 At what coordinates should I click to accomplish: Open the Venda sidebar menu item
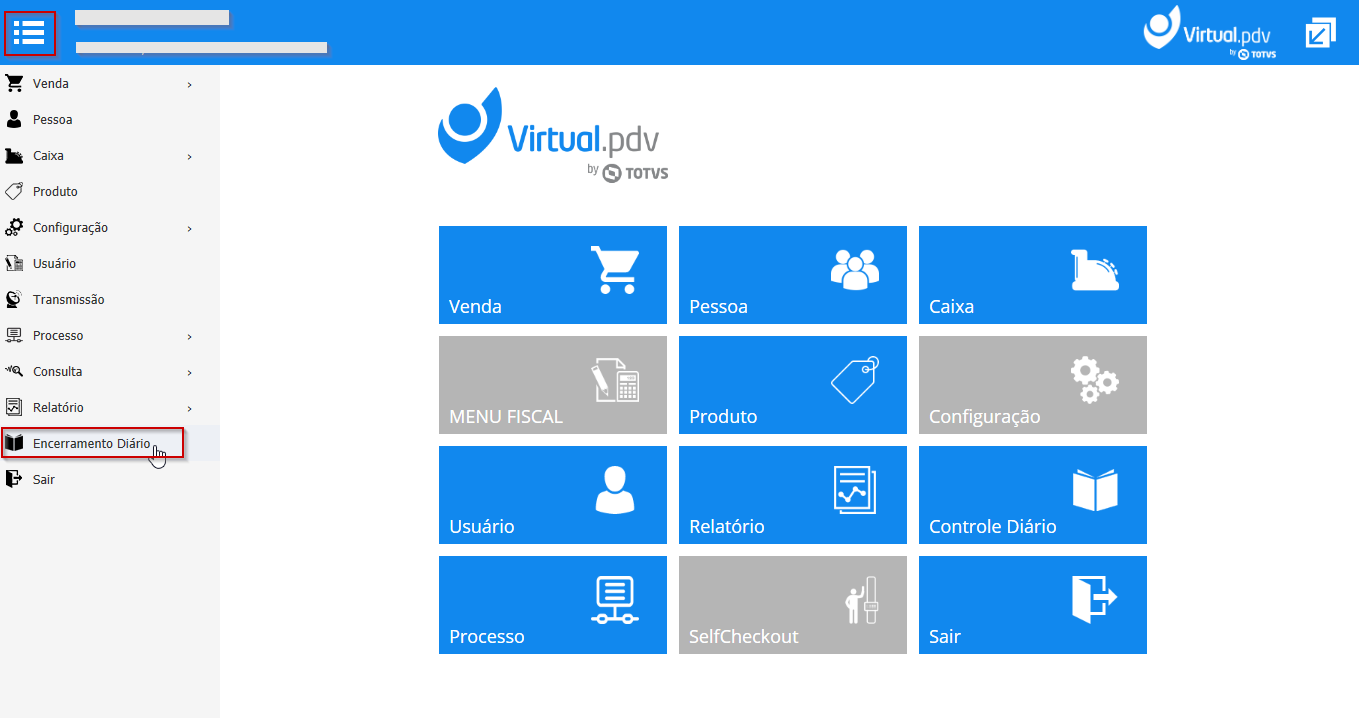pos(109,84)
